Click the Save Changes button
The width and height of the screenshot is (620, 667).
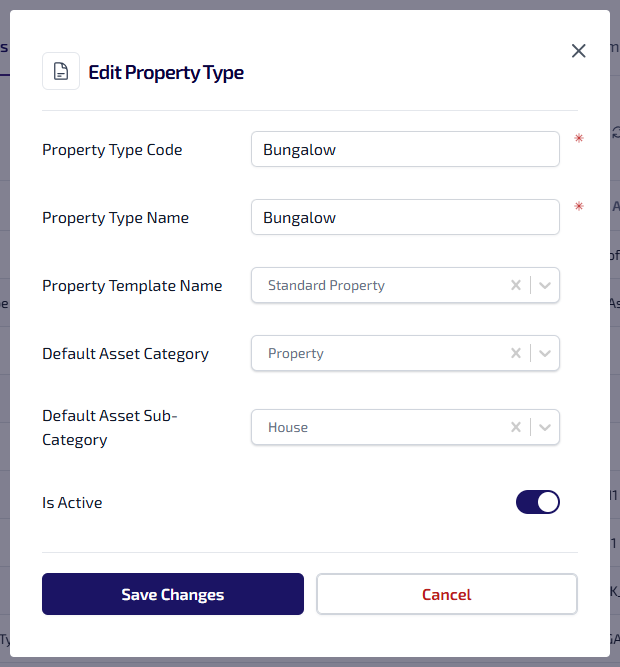point(172,594)
